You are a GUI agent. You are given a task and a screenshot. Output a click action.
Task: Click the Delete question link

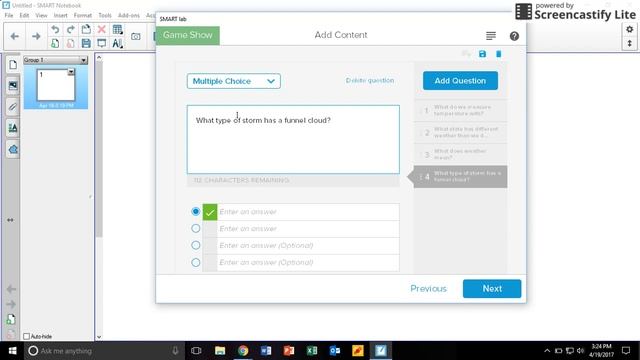[370, 80]
